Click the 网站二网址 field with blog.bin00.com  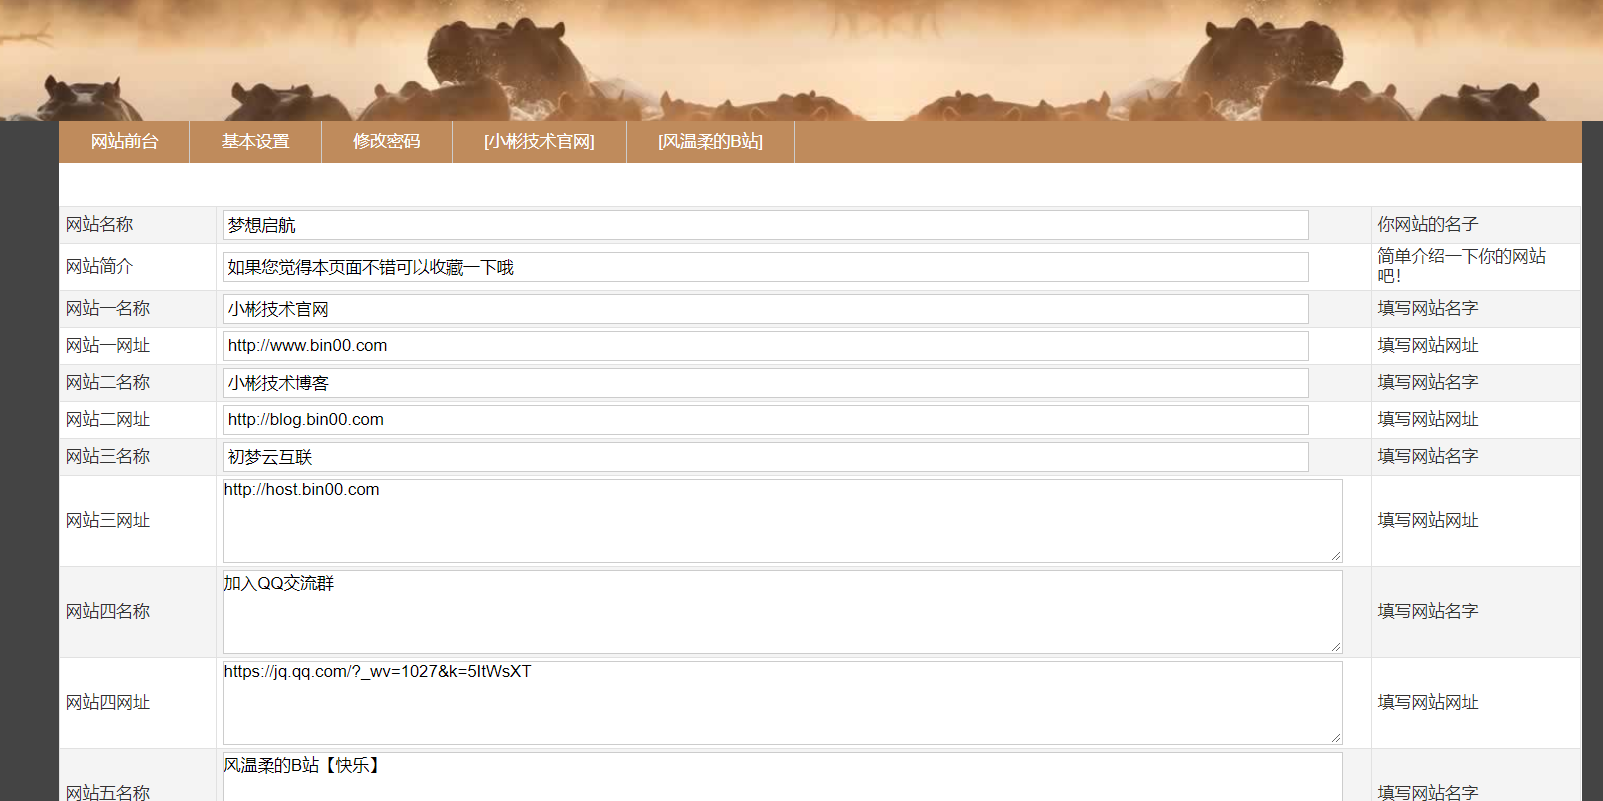[x=765, y=420]
